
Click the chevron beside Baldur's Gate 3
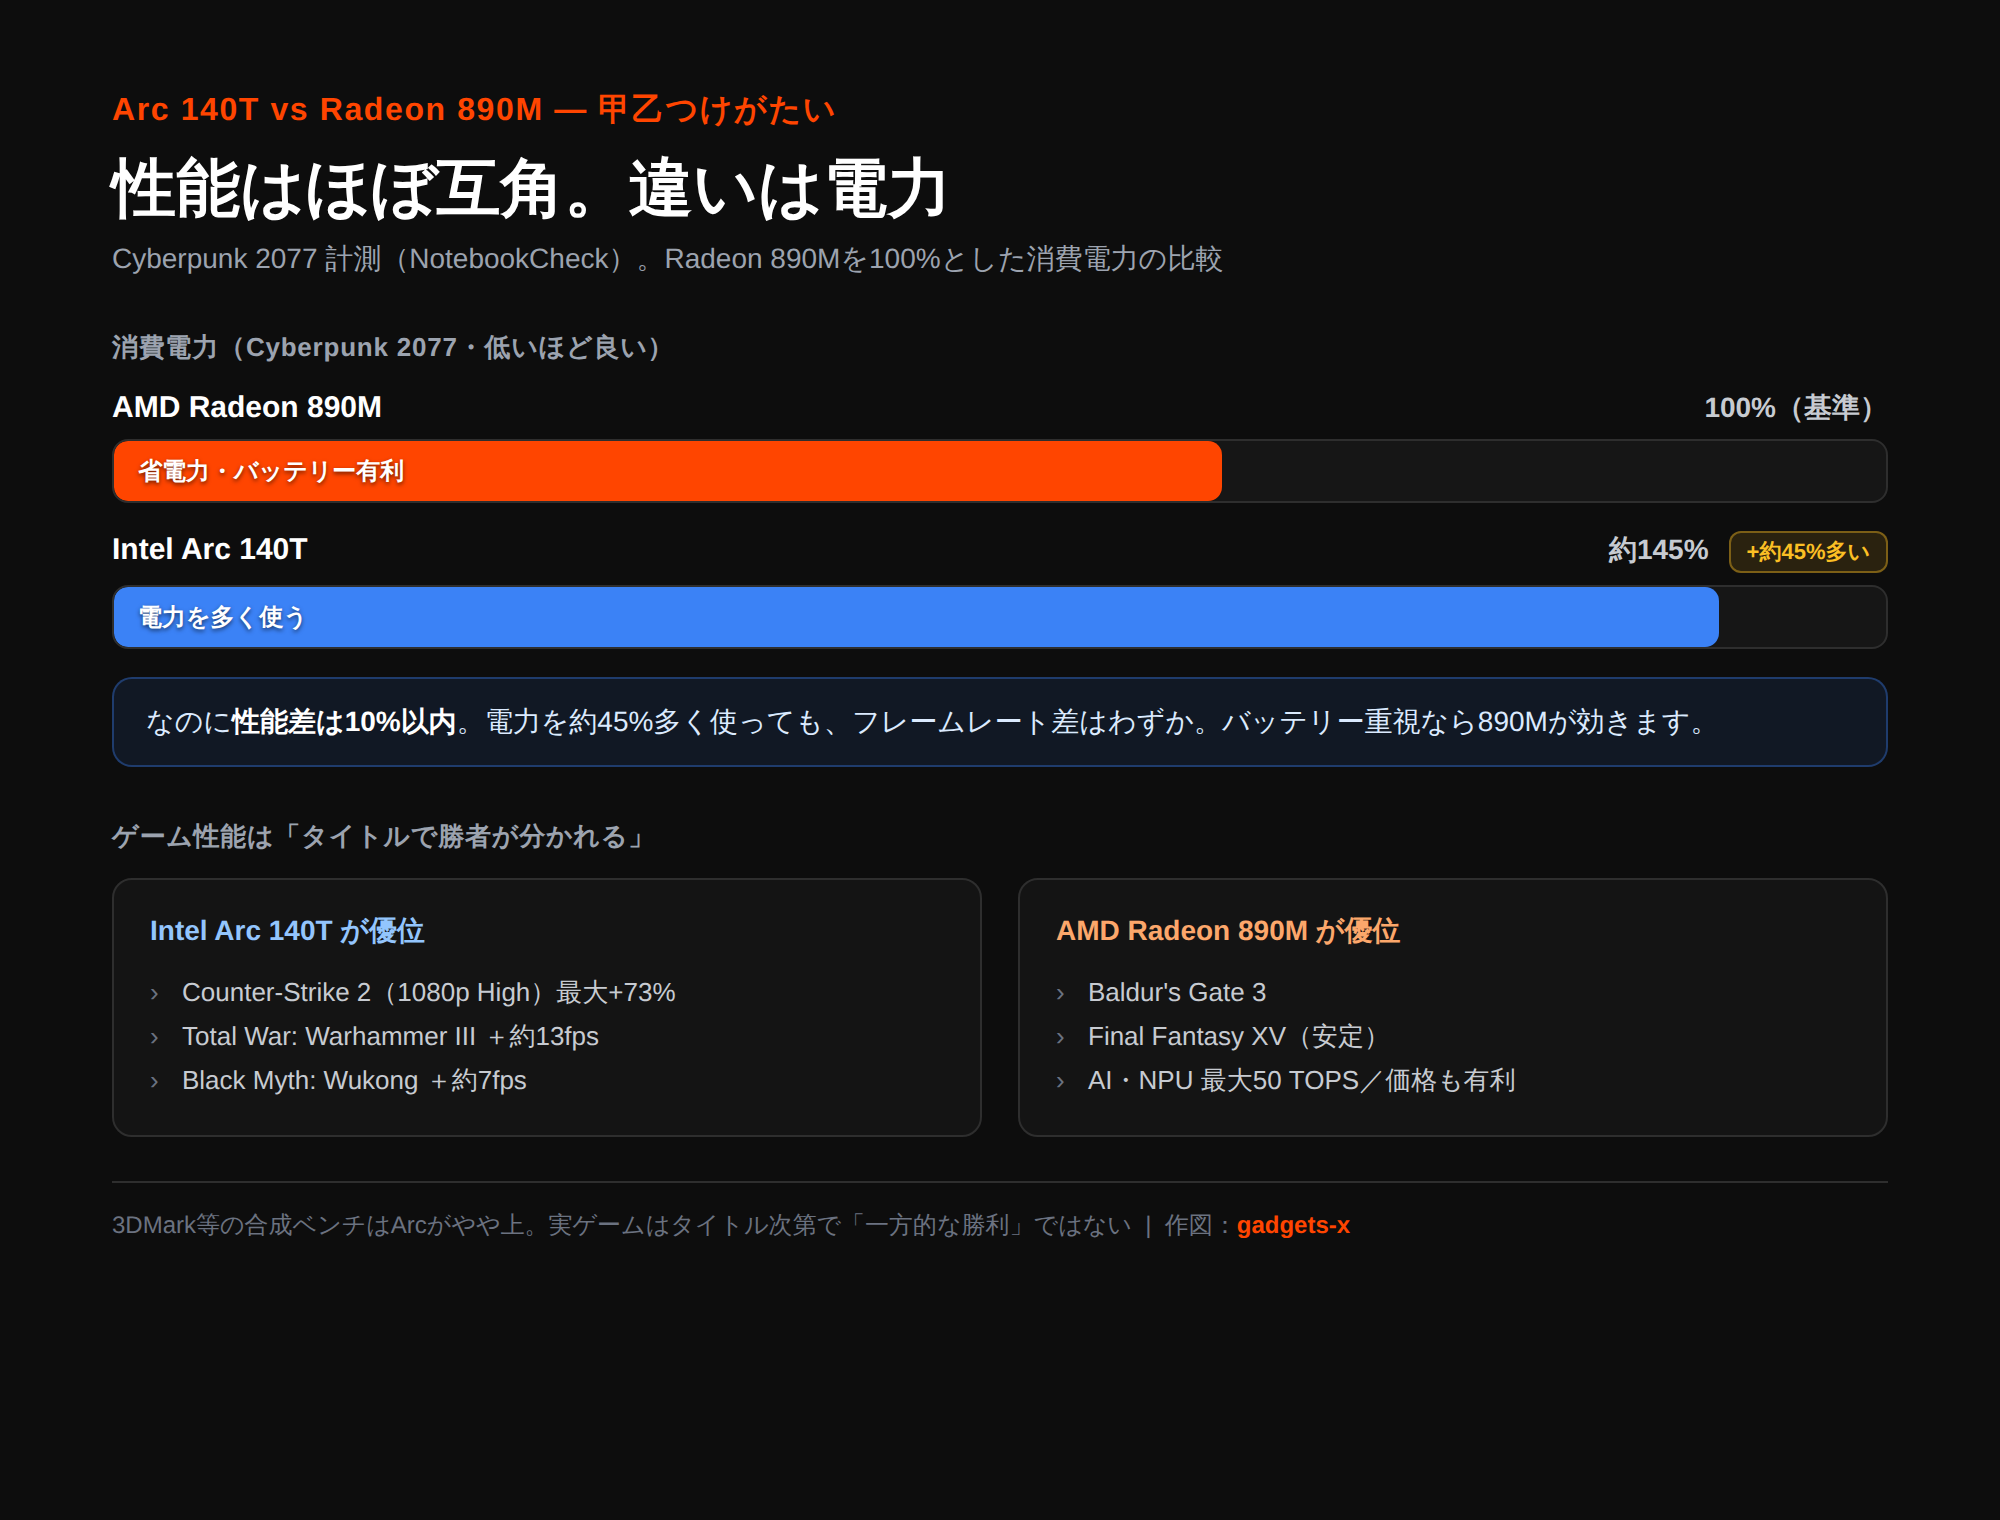[x=1060, y=994]
